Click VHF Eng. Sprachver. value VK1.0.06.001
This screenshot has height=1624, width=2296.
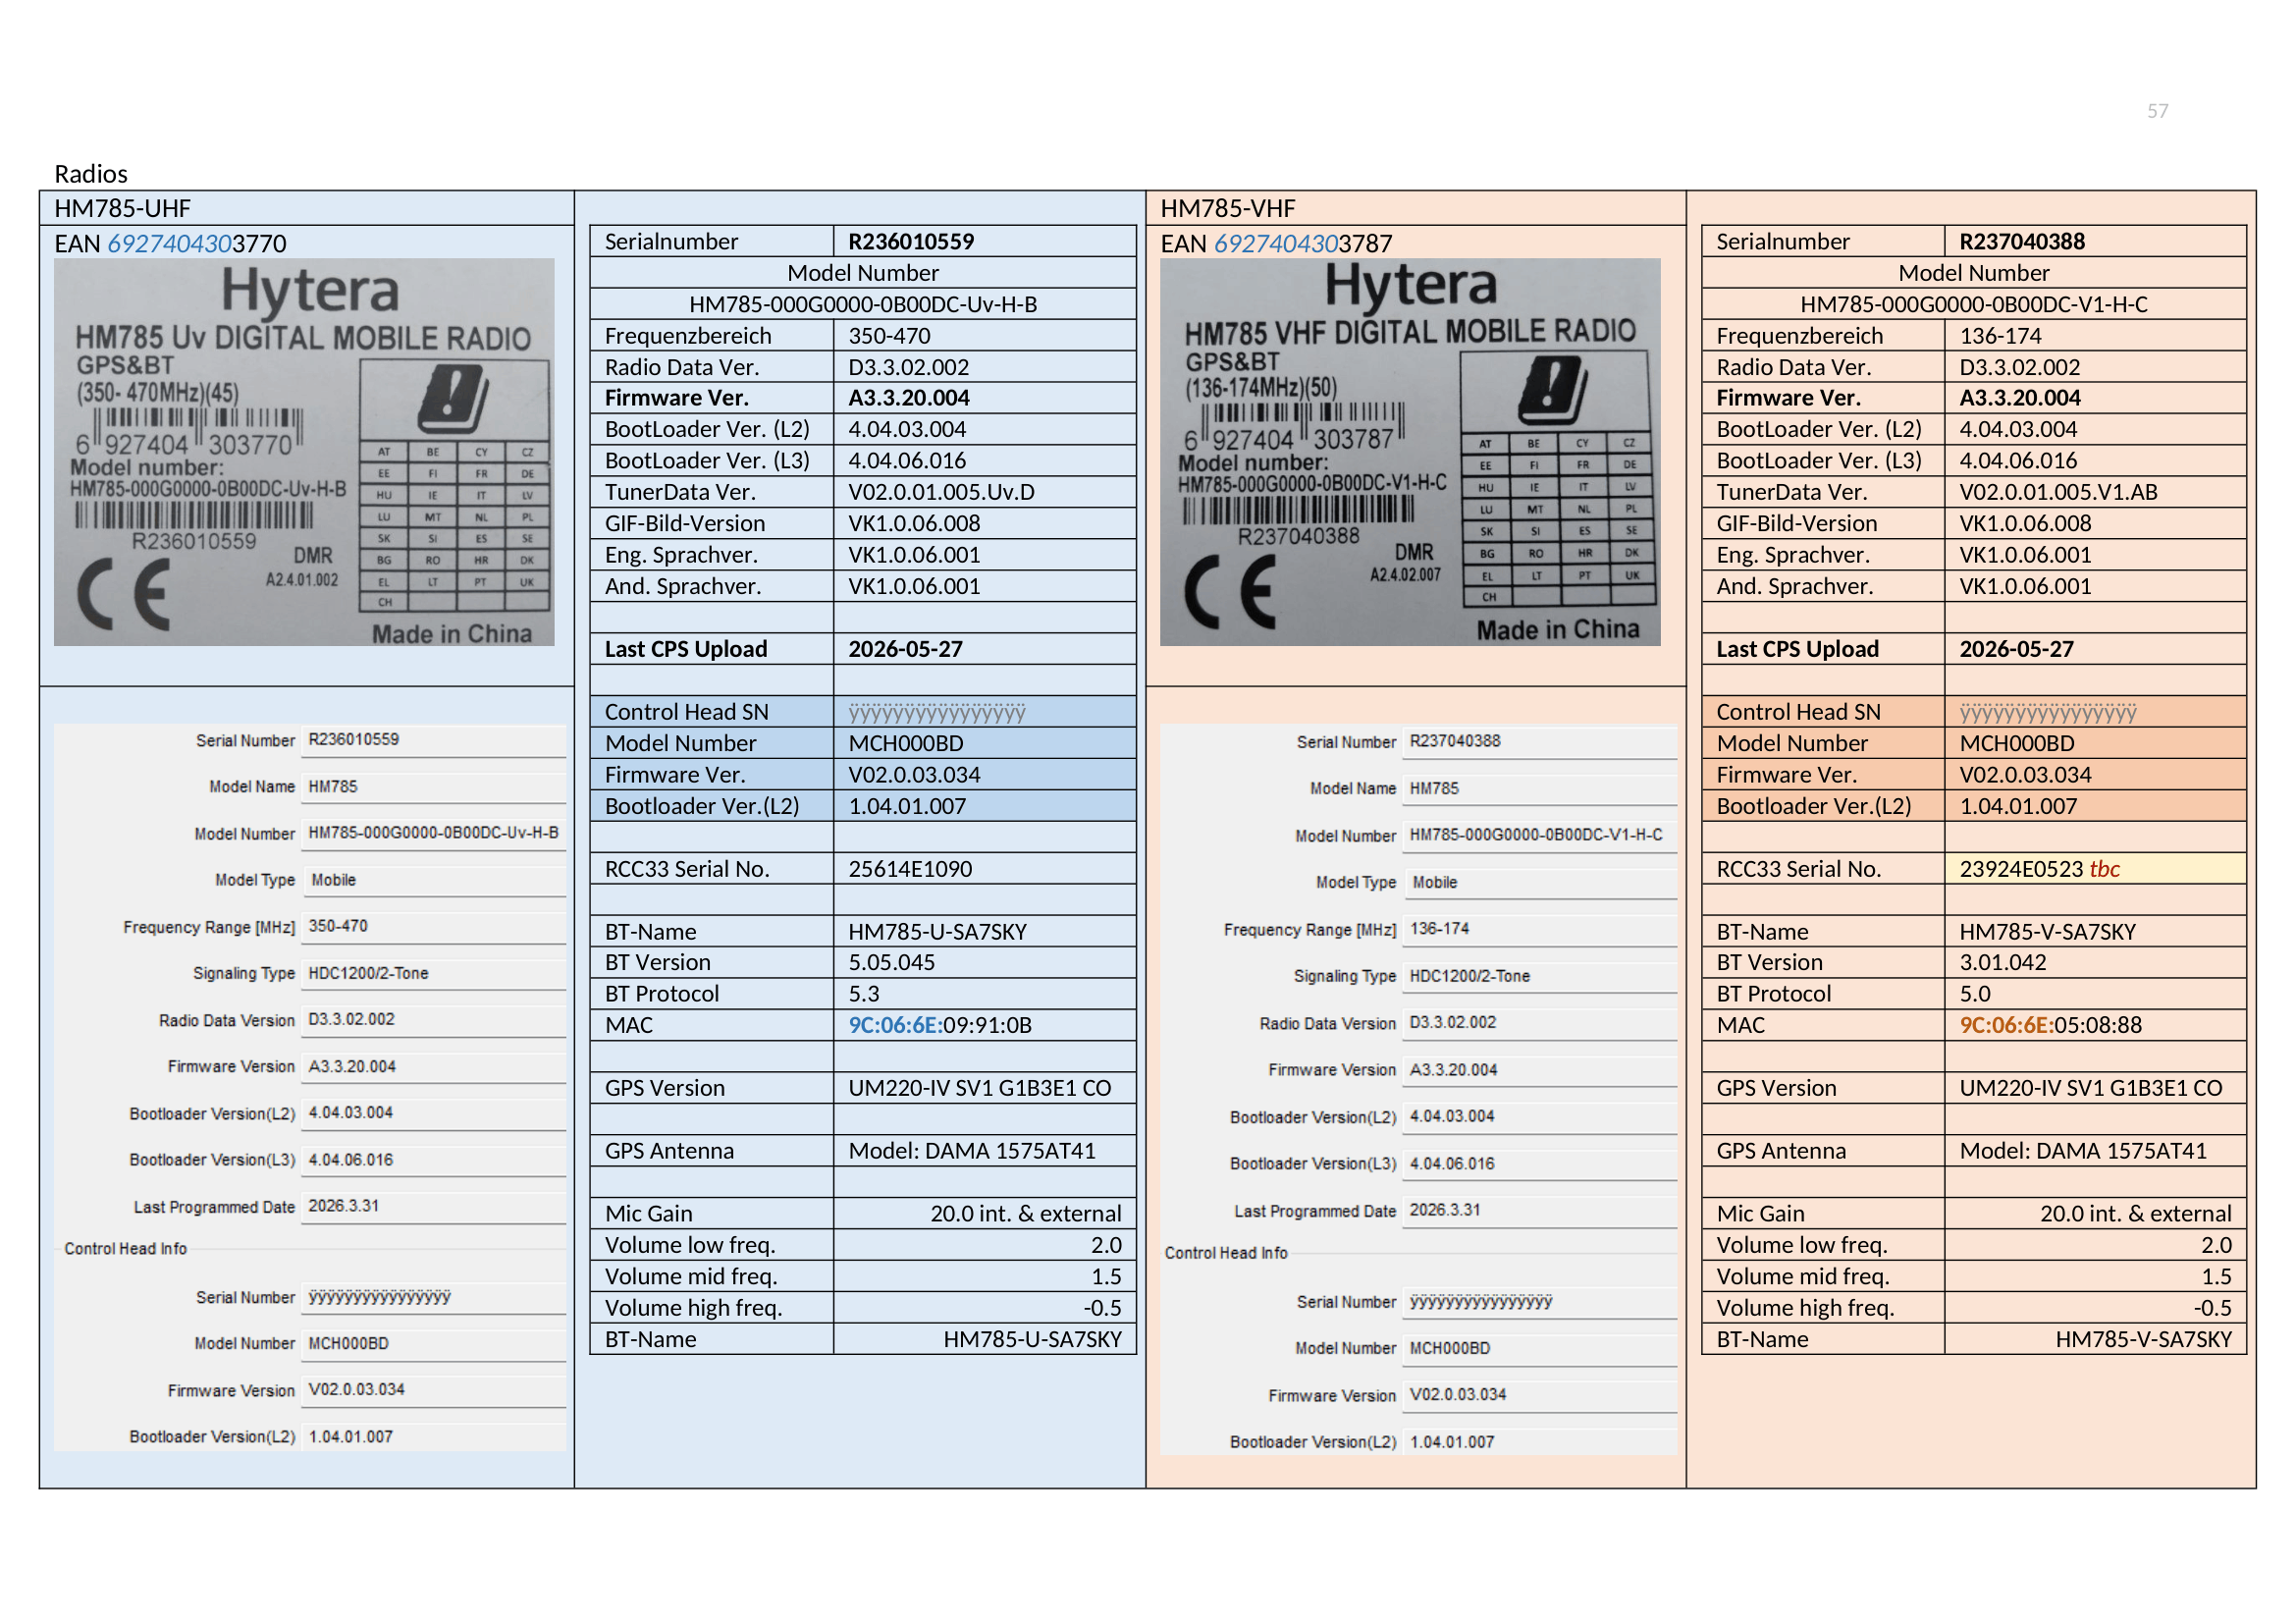click(x=2025, y=555)
